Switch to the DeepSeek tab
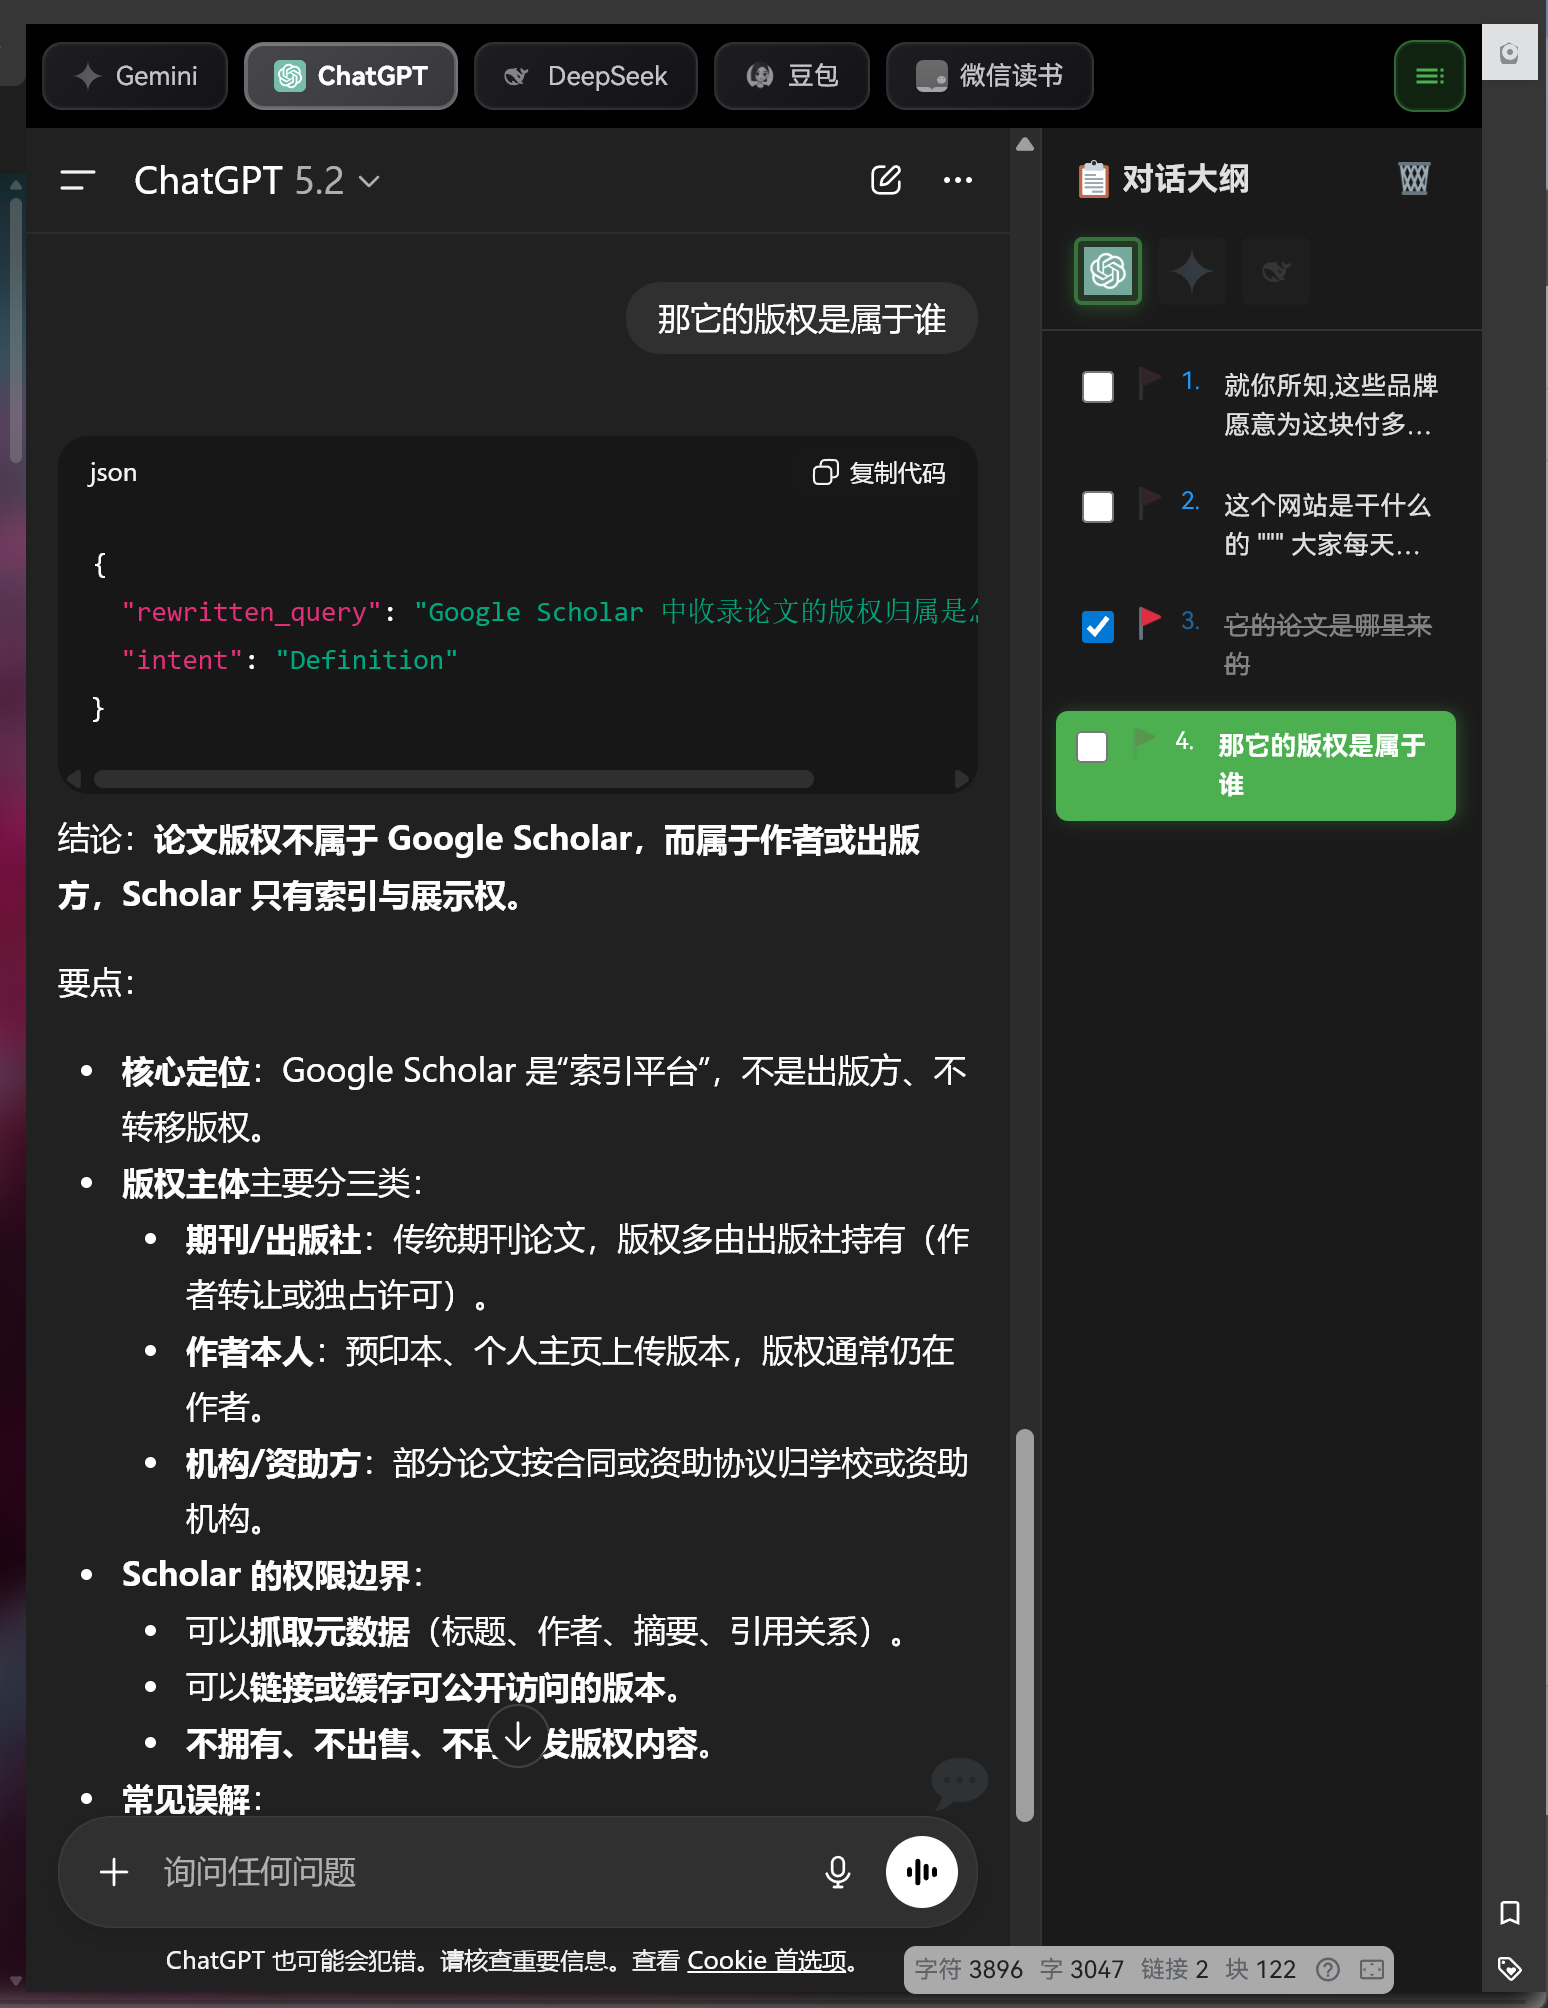The width and height of the screenshot is (1548, 2008). (586, 76)
